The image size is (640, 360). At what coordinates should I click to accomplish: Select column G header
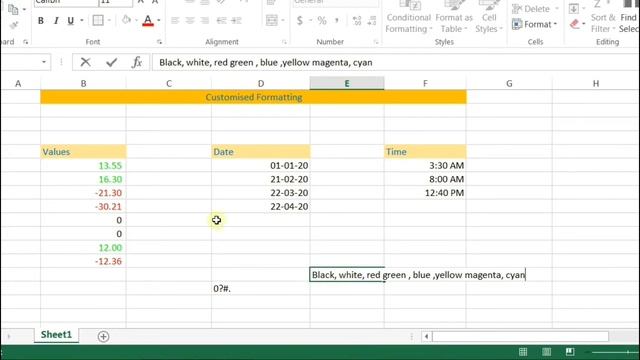coord(509,83)
